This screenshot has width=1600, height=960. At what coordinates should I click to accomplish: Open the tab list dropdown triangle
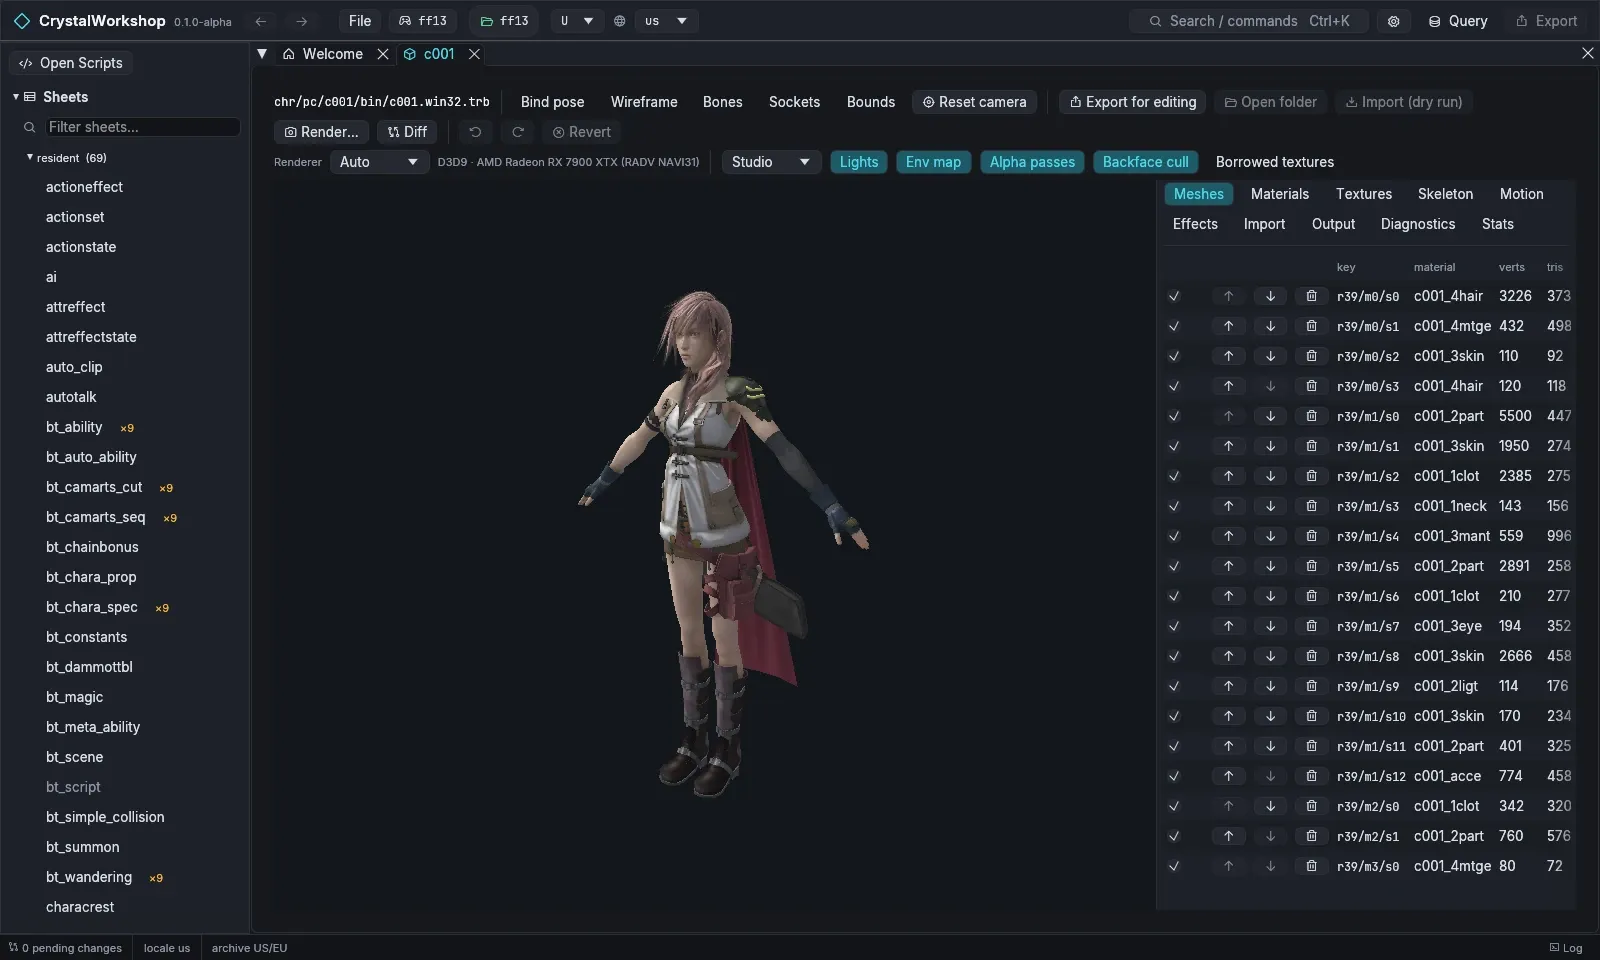click(x=262, y=54)
